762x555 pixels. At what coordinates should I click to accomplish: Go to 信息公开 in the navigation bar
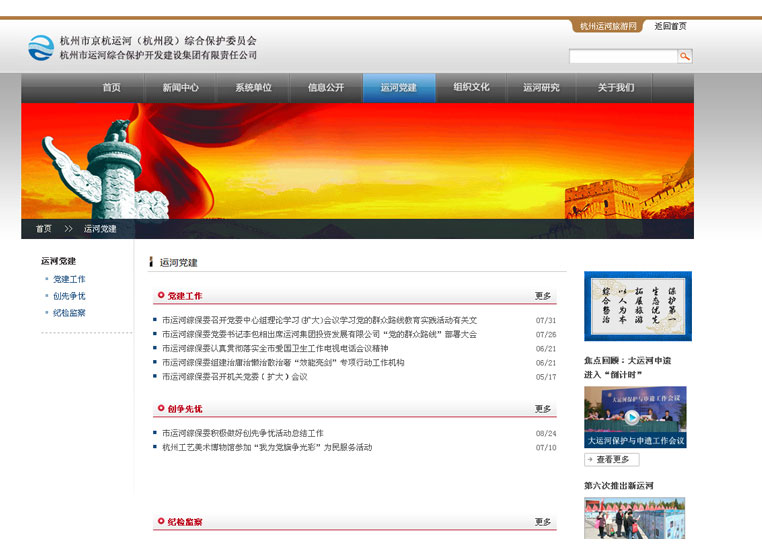[x=325, y=88]
